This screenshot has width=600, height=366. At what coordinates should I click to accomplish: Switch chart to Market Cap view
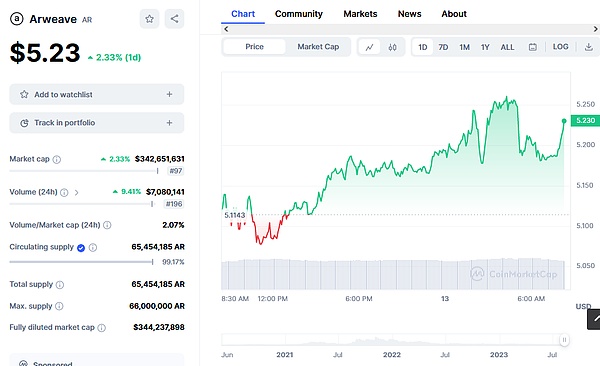tap(318, 47)
